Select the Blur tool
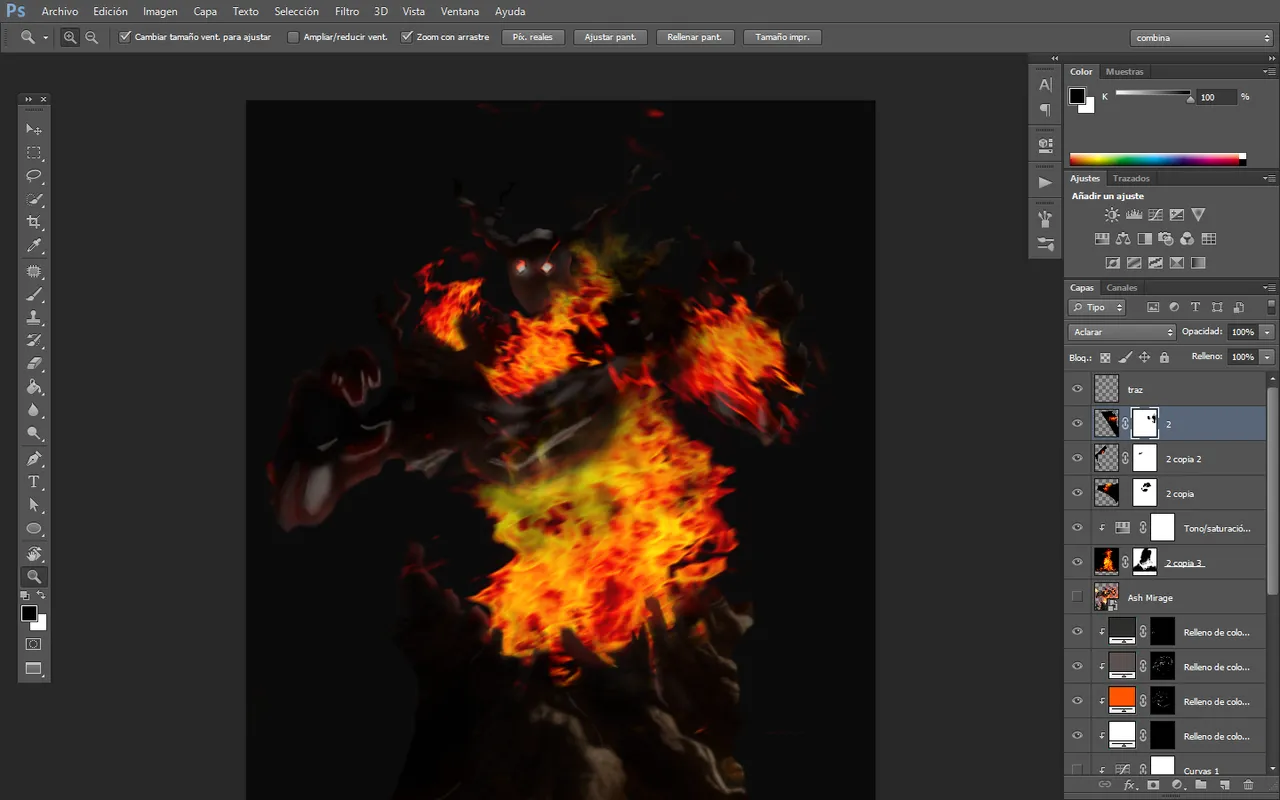This screenshot has width=1280, height=800. point(34,410)
